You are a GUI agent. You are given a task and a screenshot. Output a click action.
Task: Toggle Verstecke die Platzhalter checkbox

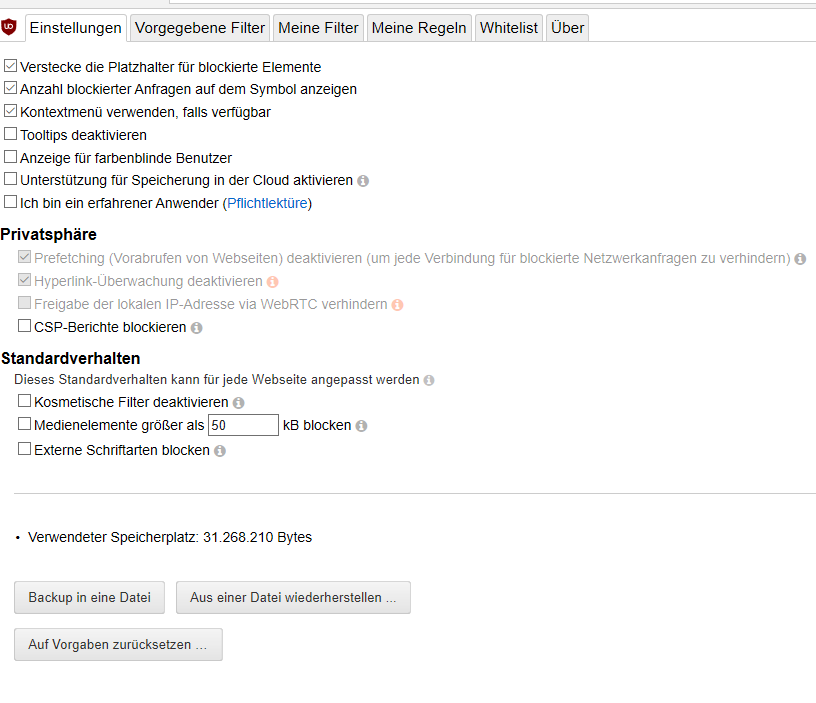point(10,66)
